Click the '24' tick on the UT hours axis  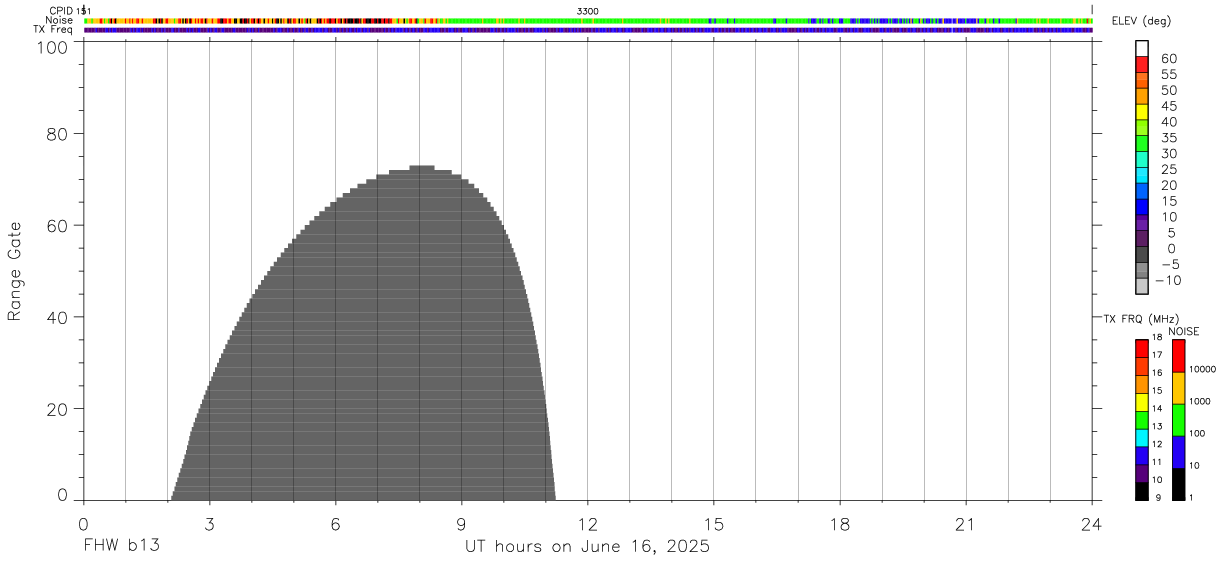[x=1092, y=523]
